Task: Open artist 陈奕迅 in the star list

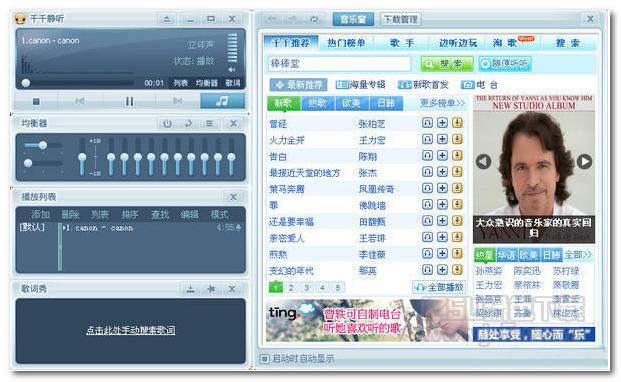Action: tap(526, 271)
